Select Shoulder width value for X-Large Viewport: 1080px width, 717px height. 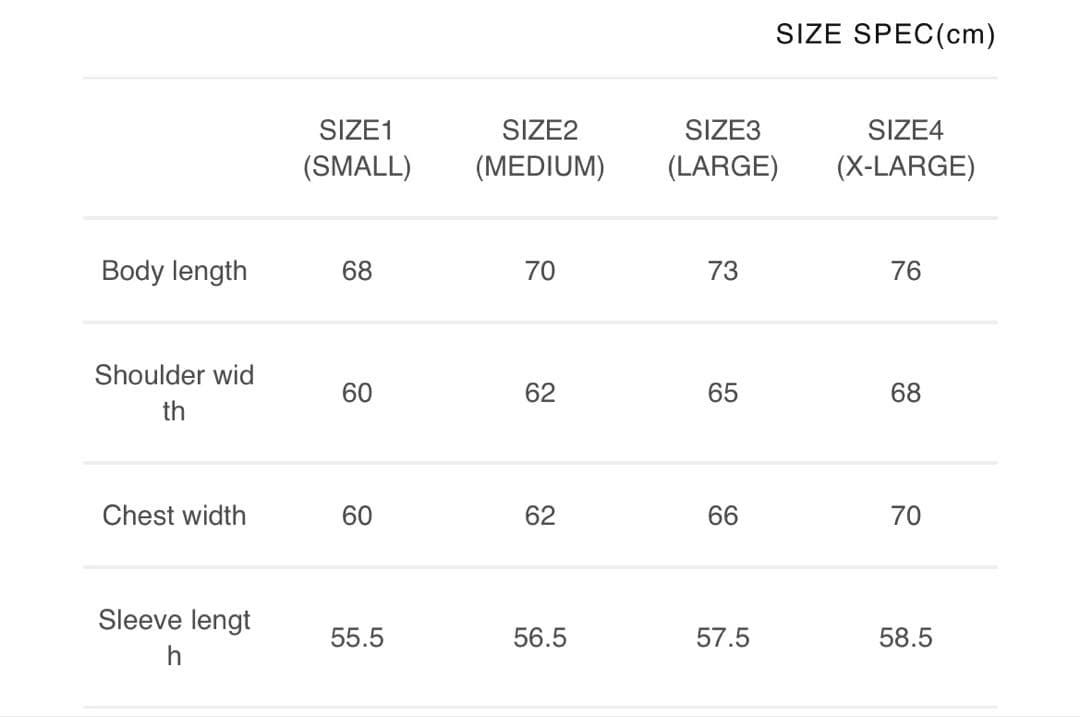click(x=905, y=393)
